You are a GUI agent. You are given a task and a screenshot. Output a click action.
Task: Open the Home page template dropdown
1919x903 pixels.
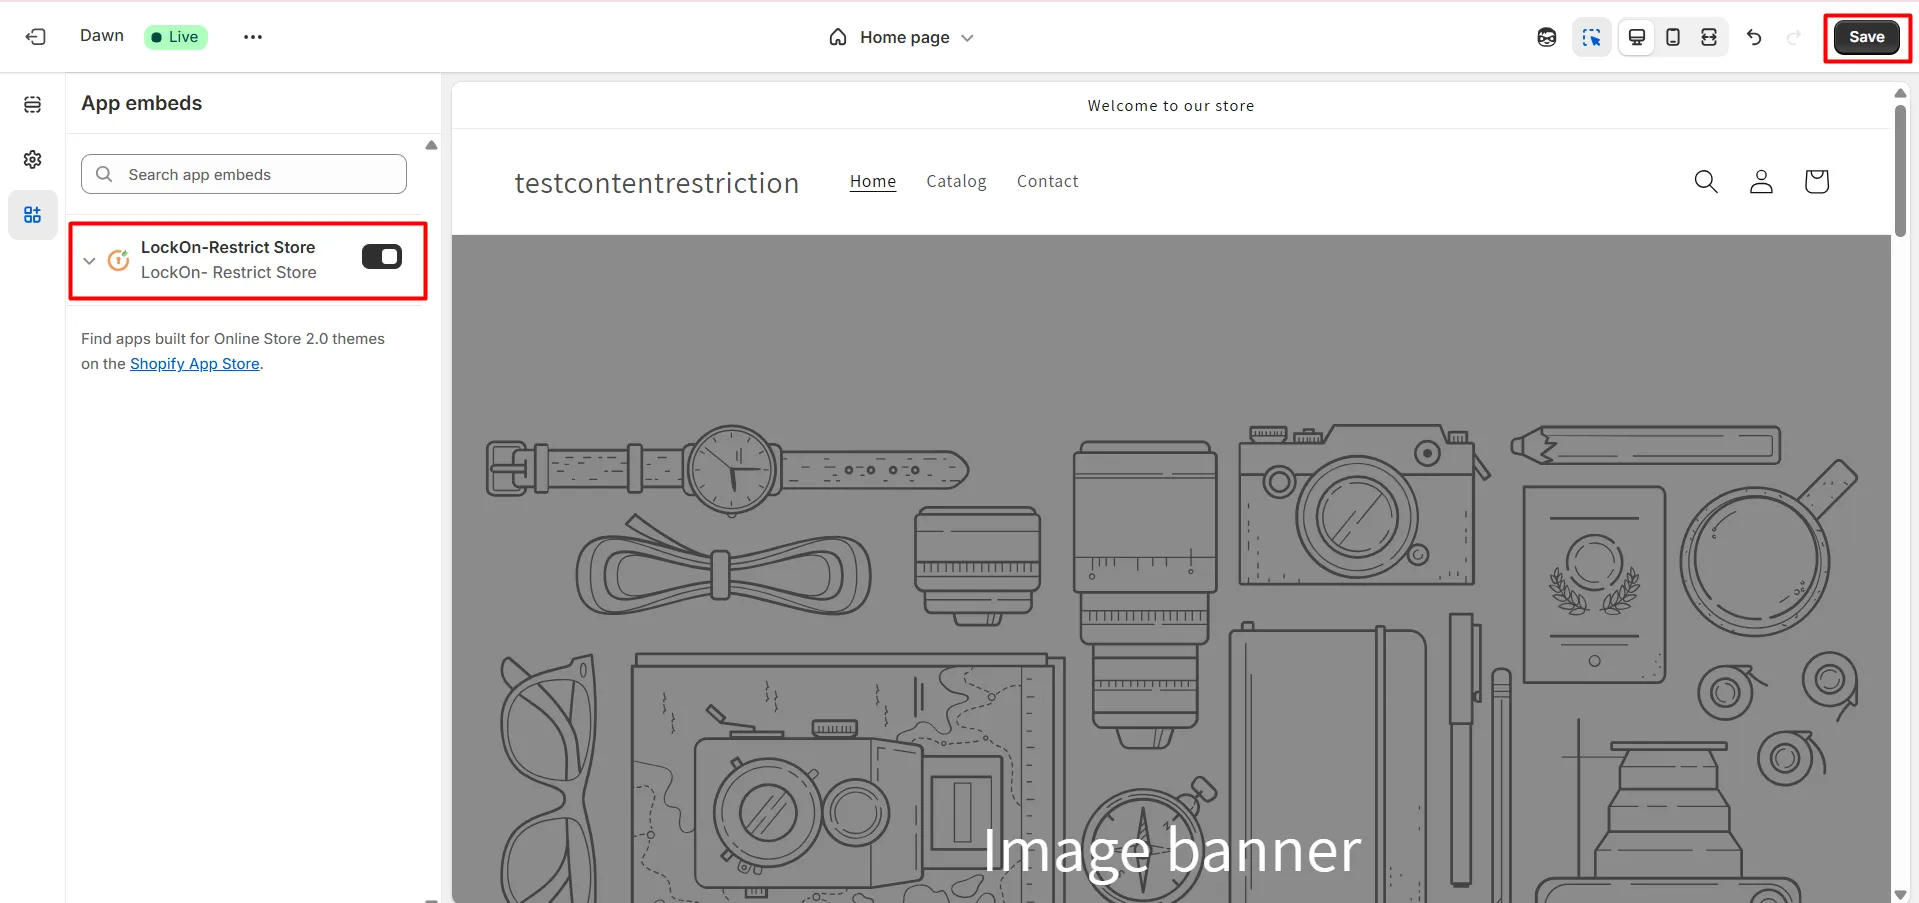click(902, 37)
